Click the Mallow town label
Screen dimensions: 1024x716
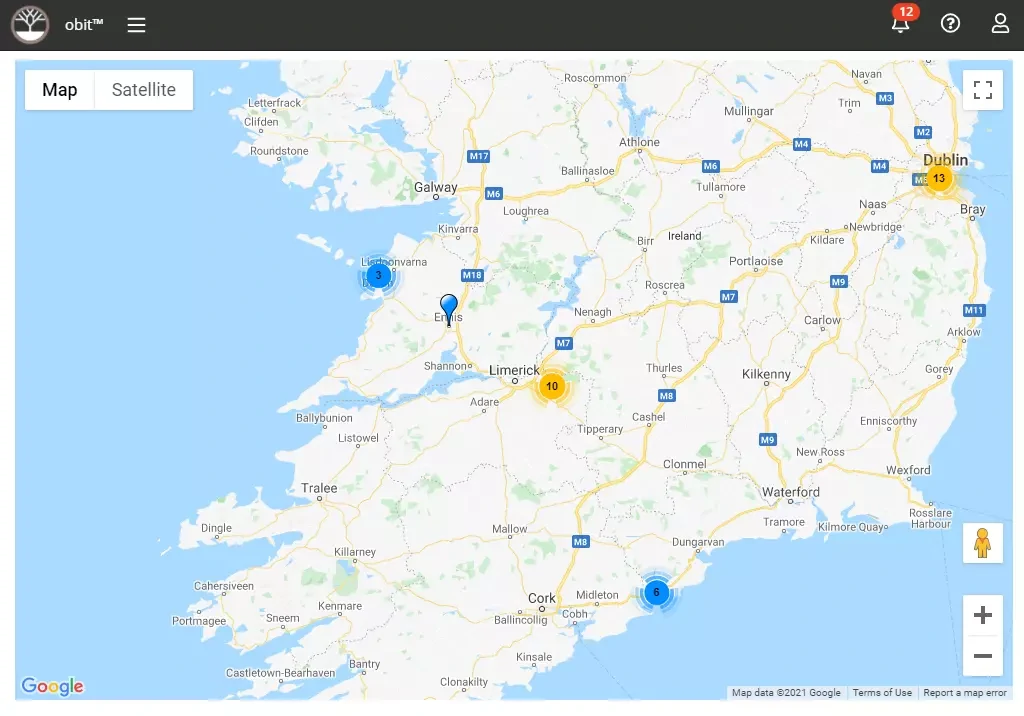click(x=509, y=529)
